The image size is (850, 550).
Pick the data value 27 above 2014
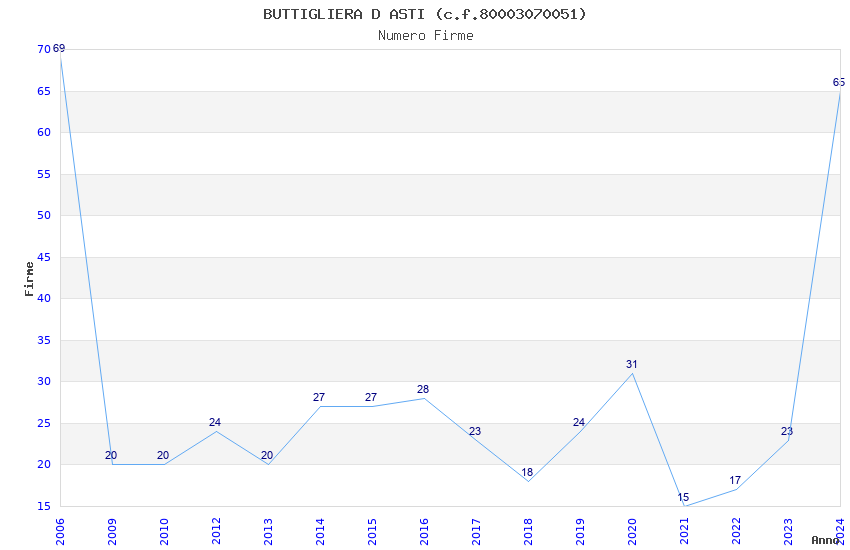pos(319,397)
